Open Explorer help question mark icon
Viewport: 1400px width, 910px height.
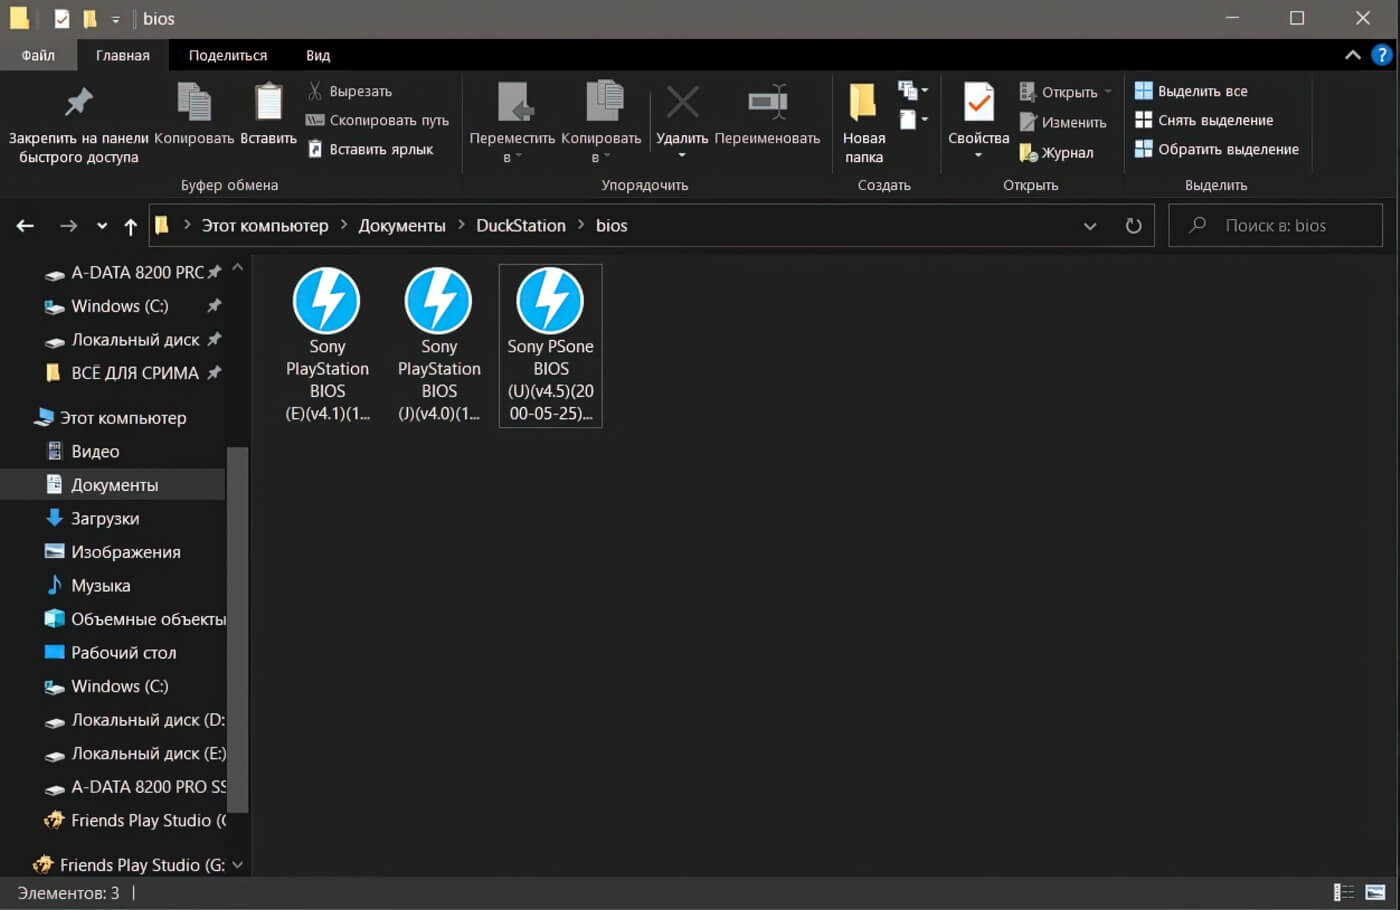pos(1381,55)
